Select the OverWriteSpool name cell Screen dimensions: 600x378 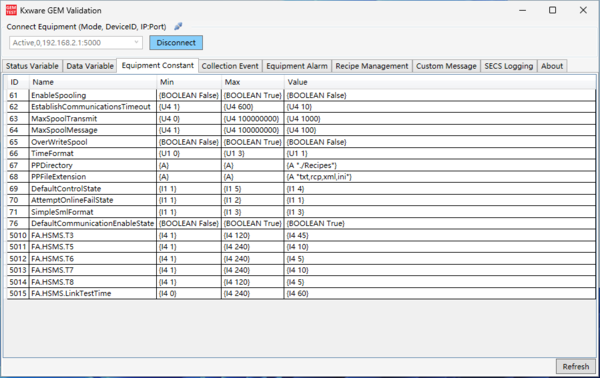tap(93, 142)
